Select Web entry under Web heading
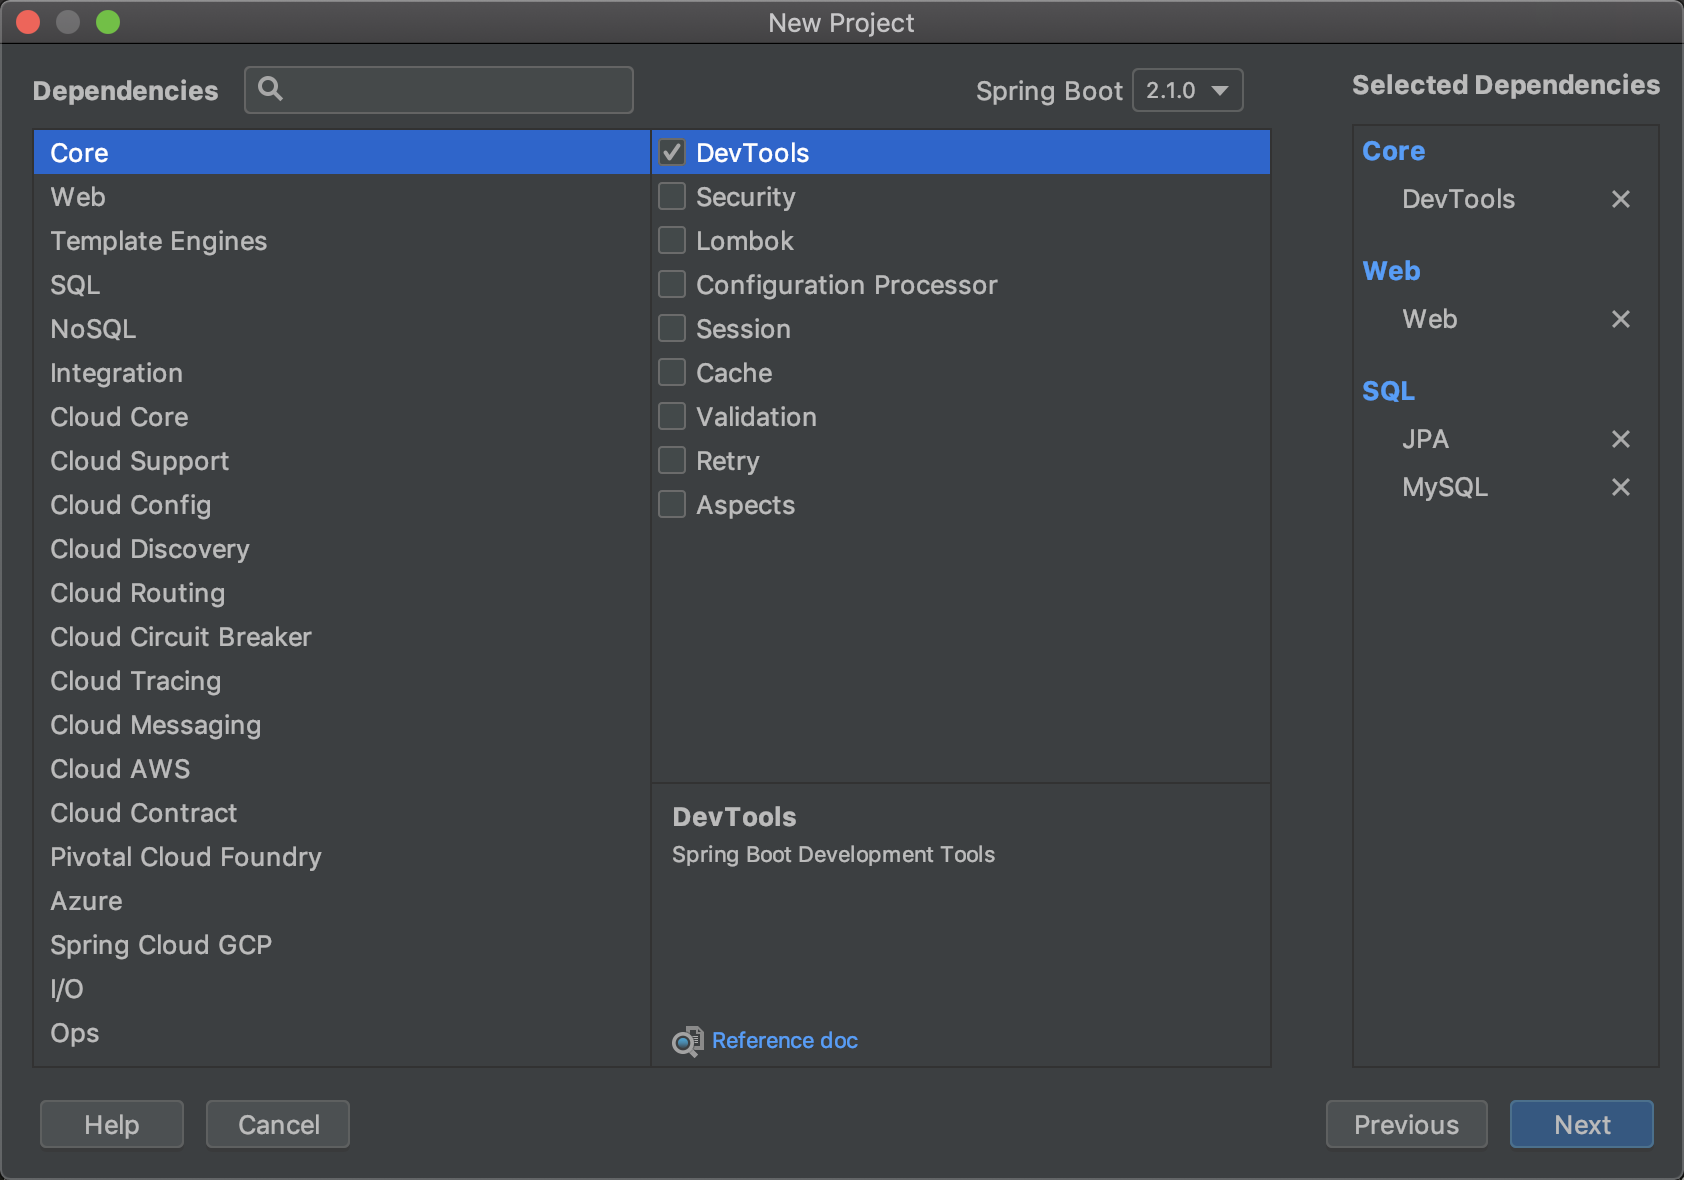 (1430, 319)
